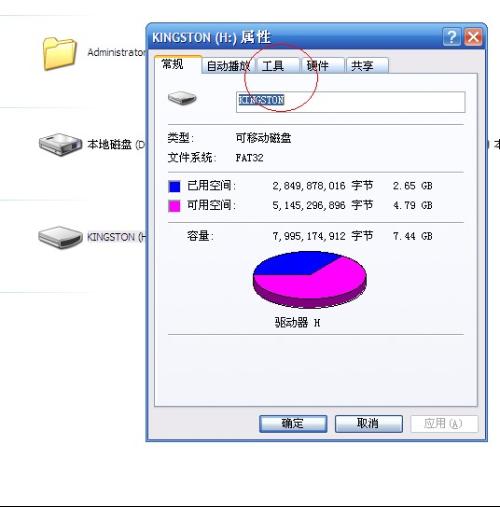The width and height of the screenshot is (500, 507).
Task: Select the KINGSTON removable drive icon
Action: coord(60,237)
